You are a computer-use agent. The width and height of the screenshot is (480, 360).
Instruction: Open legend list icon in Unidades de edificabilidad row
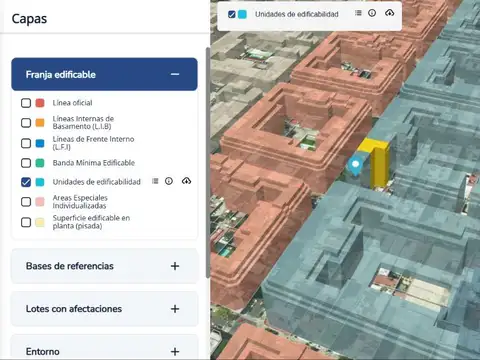(155, 181)
